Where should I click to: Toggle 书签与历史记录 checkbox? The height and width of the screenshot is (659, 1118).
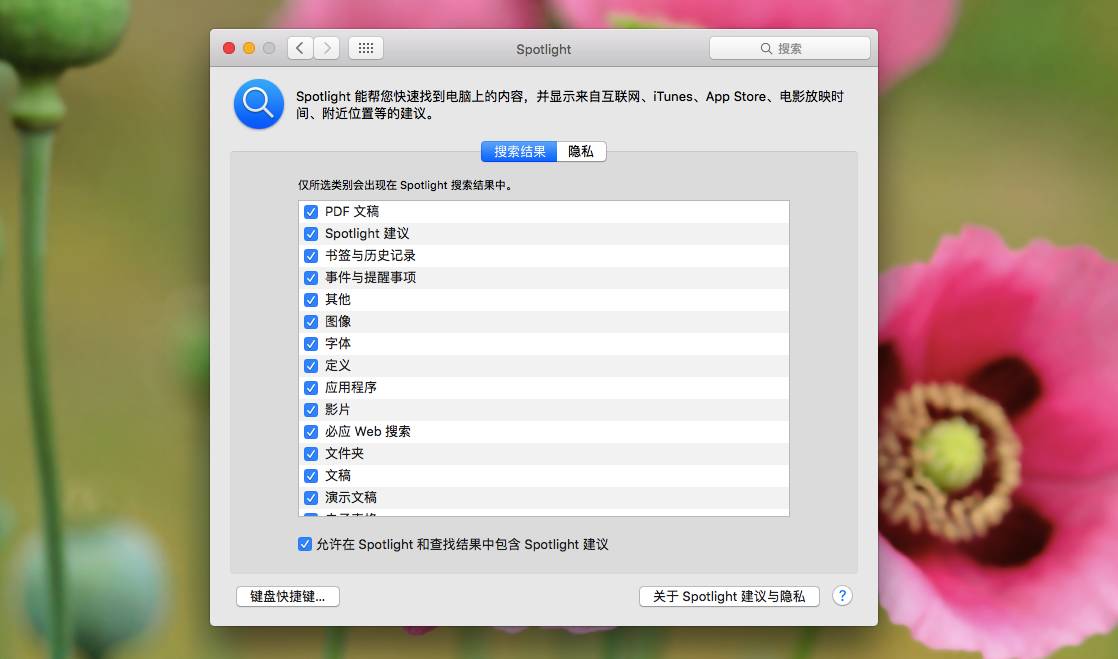point(311,256)
